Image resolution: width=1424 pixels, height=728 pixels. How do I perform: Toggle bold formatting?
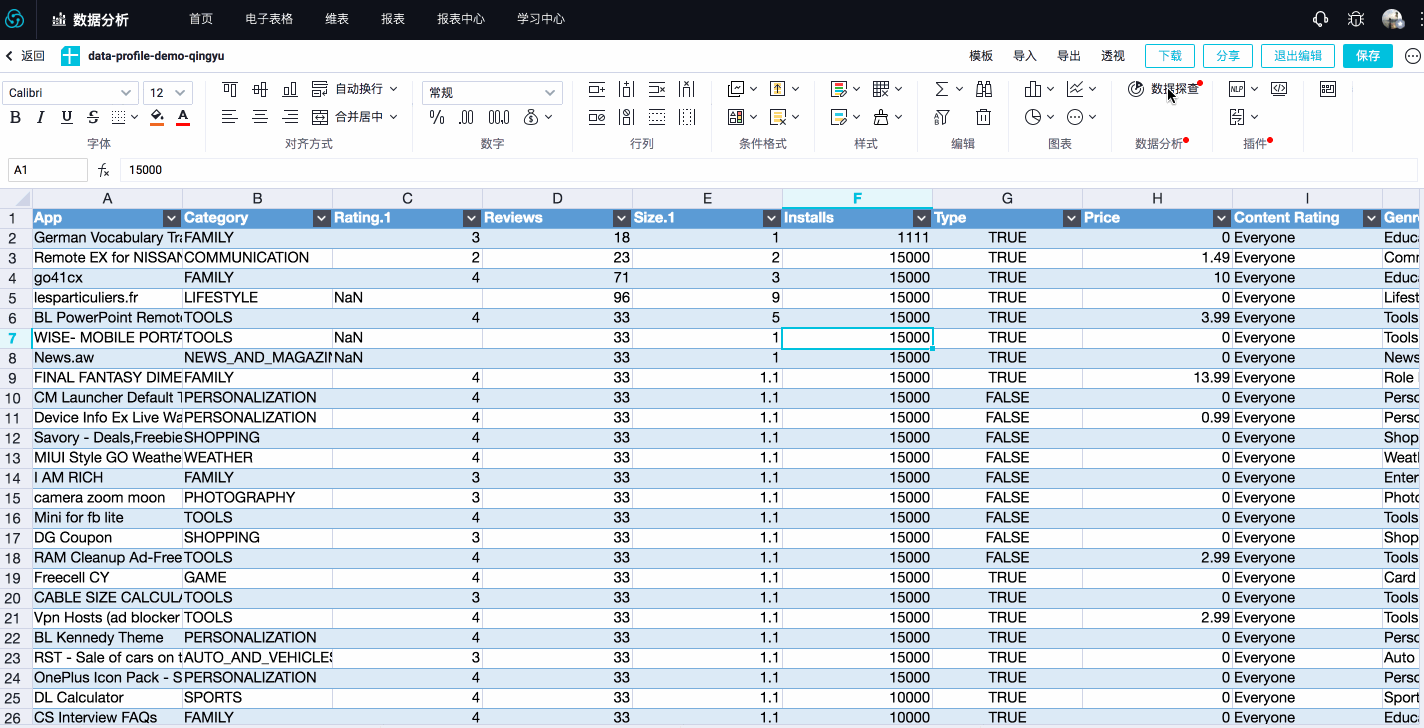(x=15, y=117)
